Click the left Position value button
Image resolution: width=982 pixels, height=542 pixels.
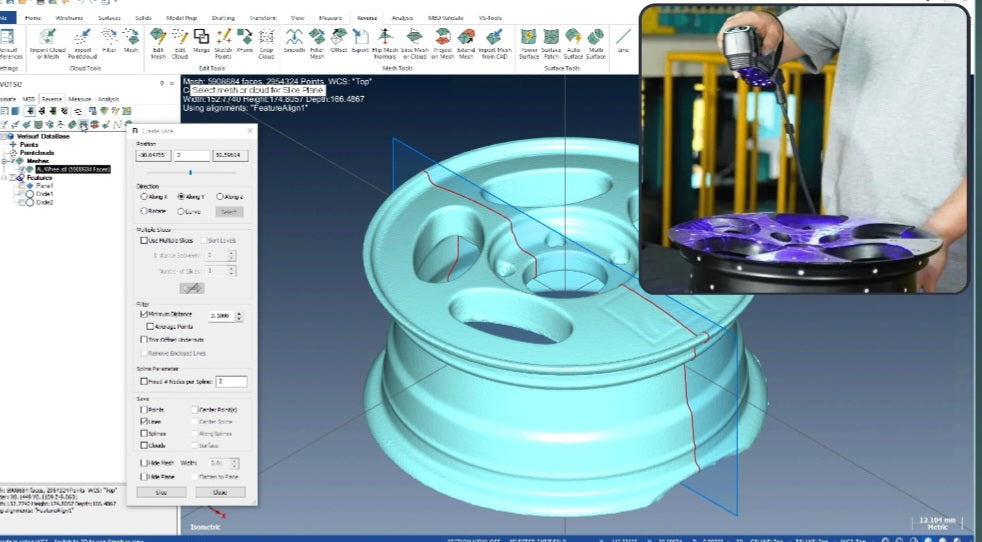(x=153, y=155)
